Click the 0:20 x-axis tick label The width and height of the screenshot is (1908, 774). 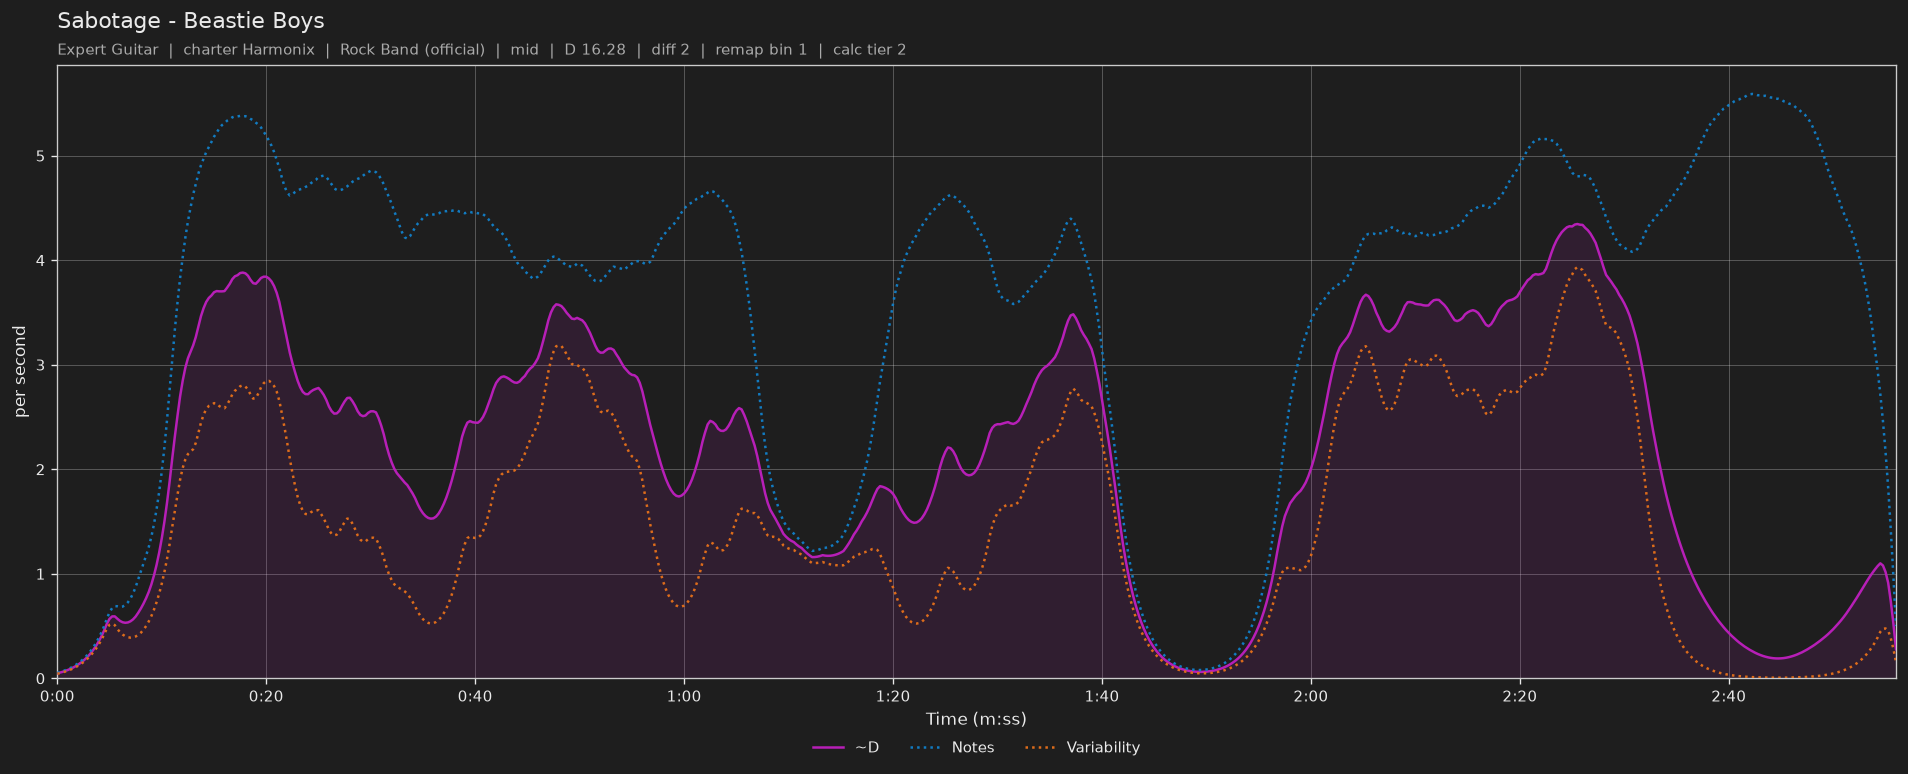click(266, 696)
